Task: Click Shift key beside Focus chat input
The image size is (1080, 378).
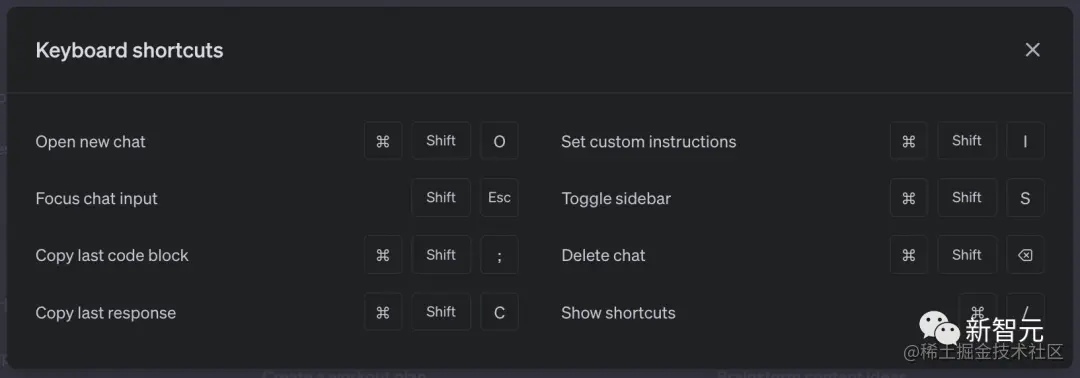Action: coord(441,198)
